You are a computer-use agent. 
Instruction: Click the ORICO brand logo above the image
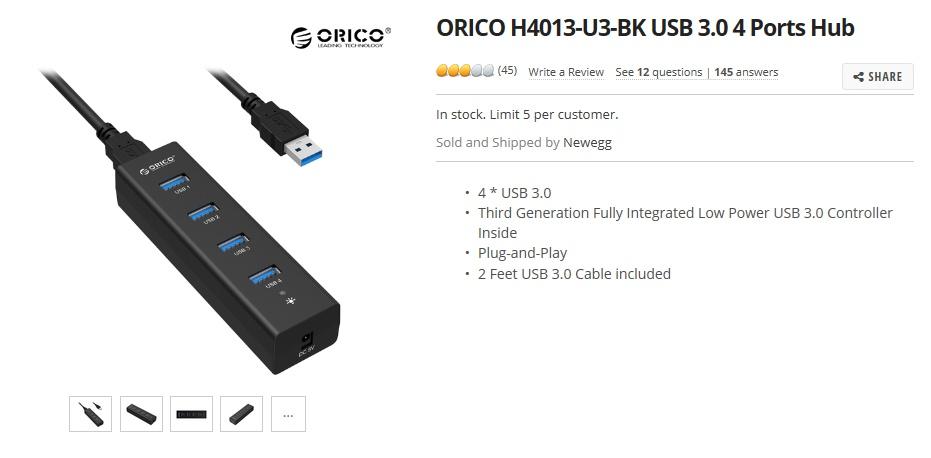(x=340, y=37)
